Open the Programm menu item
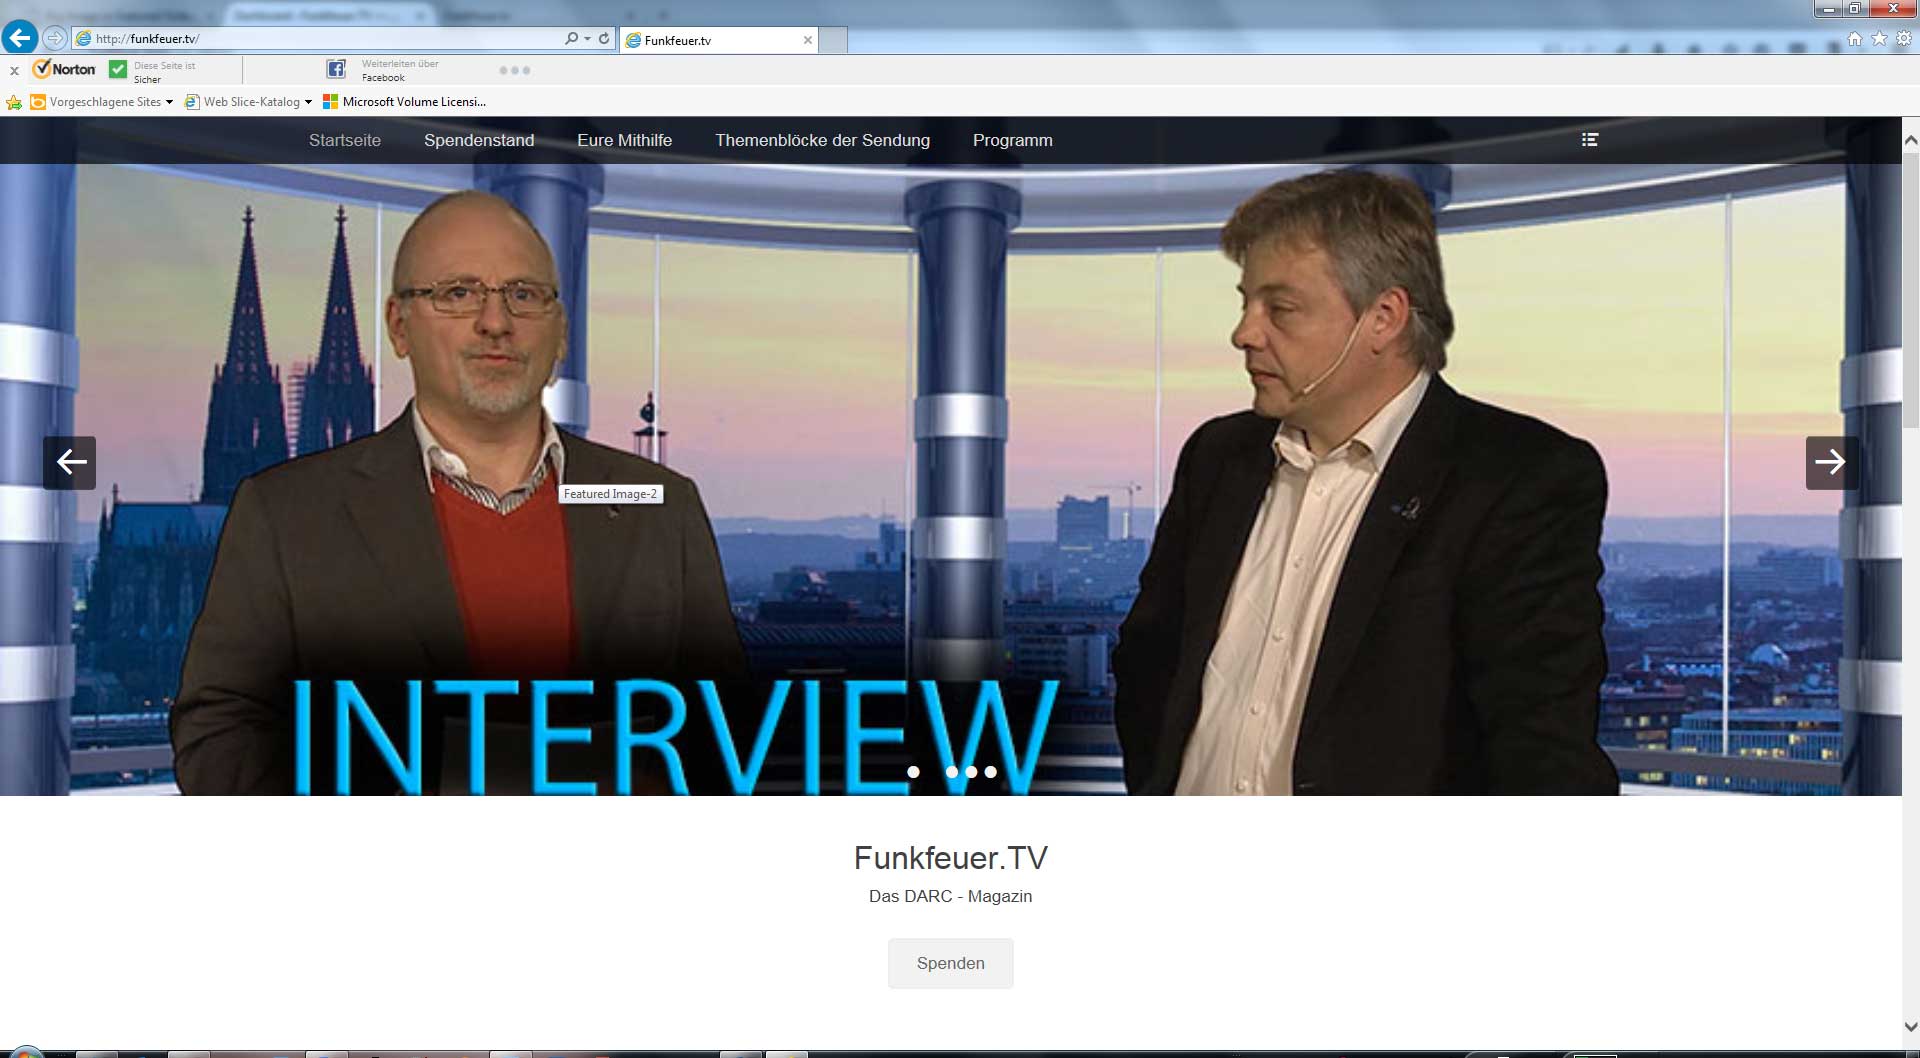Viewport: 1920px width, 1058px height. click(x=1012, y=140)
